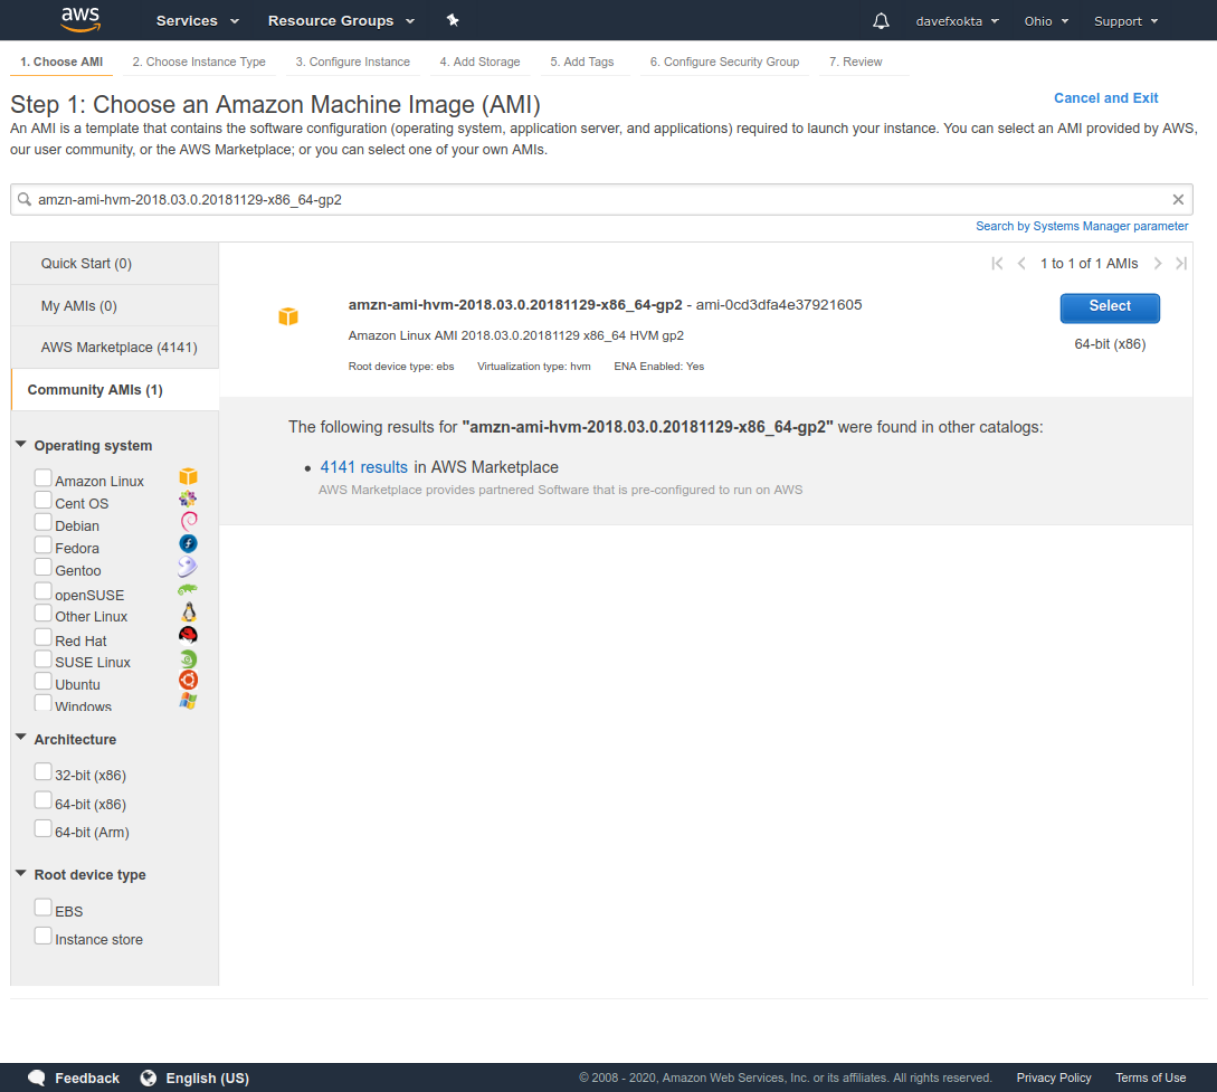This screenshot has width=1217, height=1092.
Task: Check the 64-bit (Arm) architecture filter
Action: click(43, 829)
